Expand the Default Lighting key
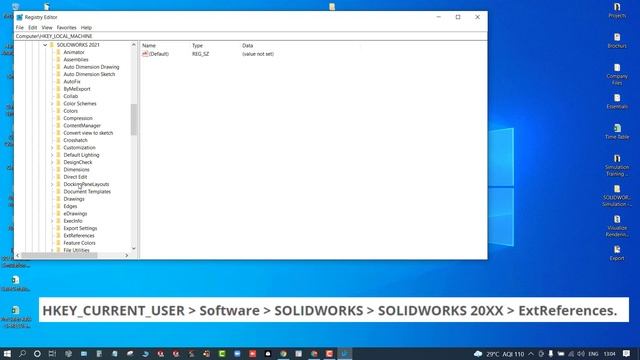This screenshot has height=360, width=640. point(52,155)
